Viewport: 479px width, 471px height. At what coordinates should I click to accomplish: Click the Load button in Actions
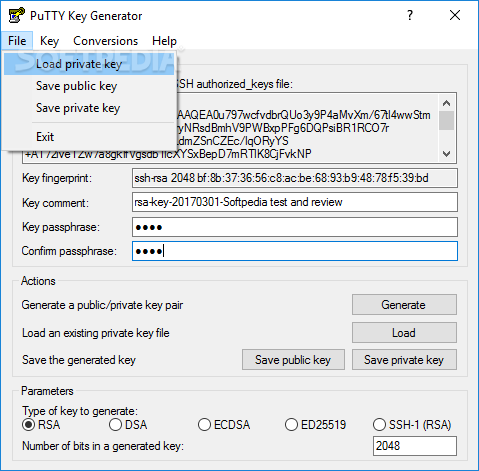404,332
